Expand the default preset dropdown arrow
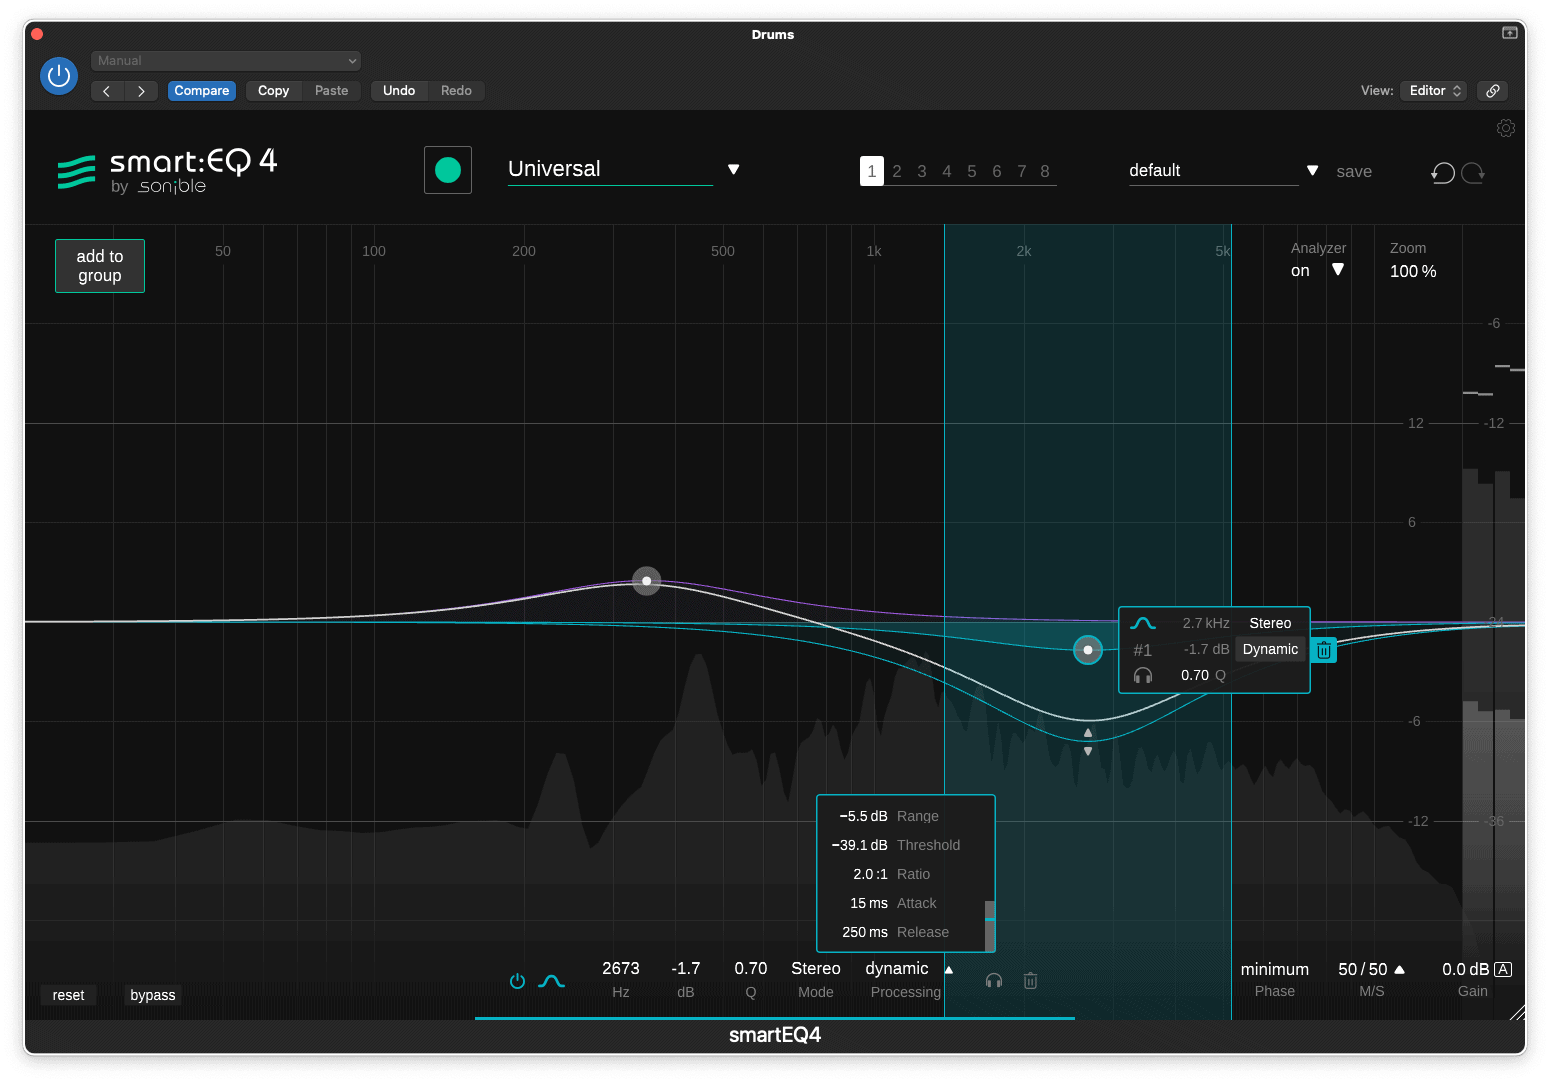1550x1083 pixels. point(1313,171)
